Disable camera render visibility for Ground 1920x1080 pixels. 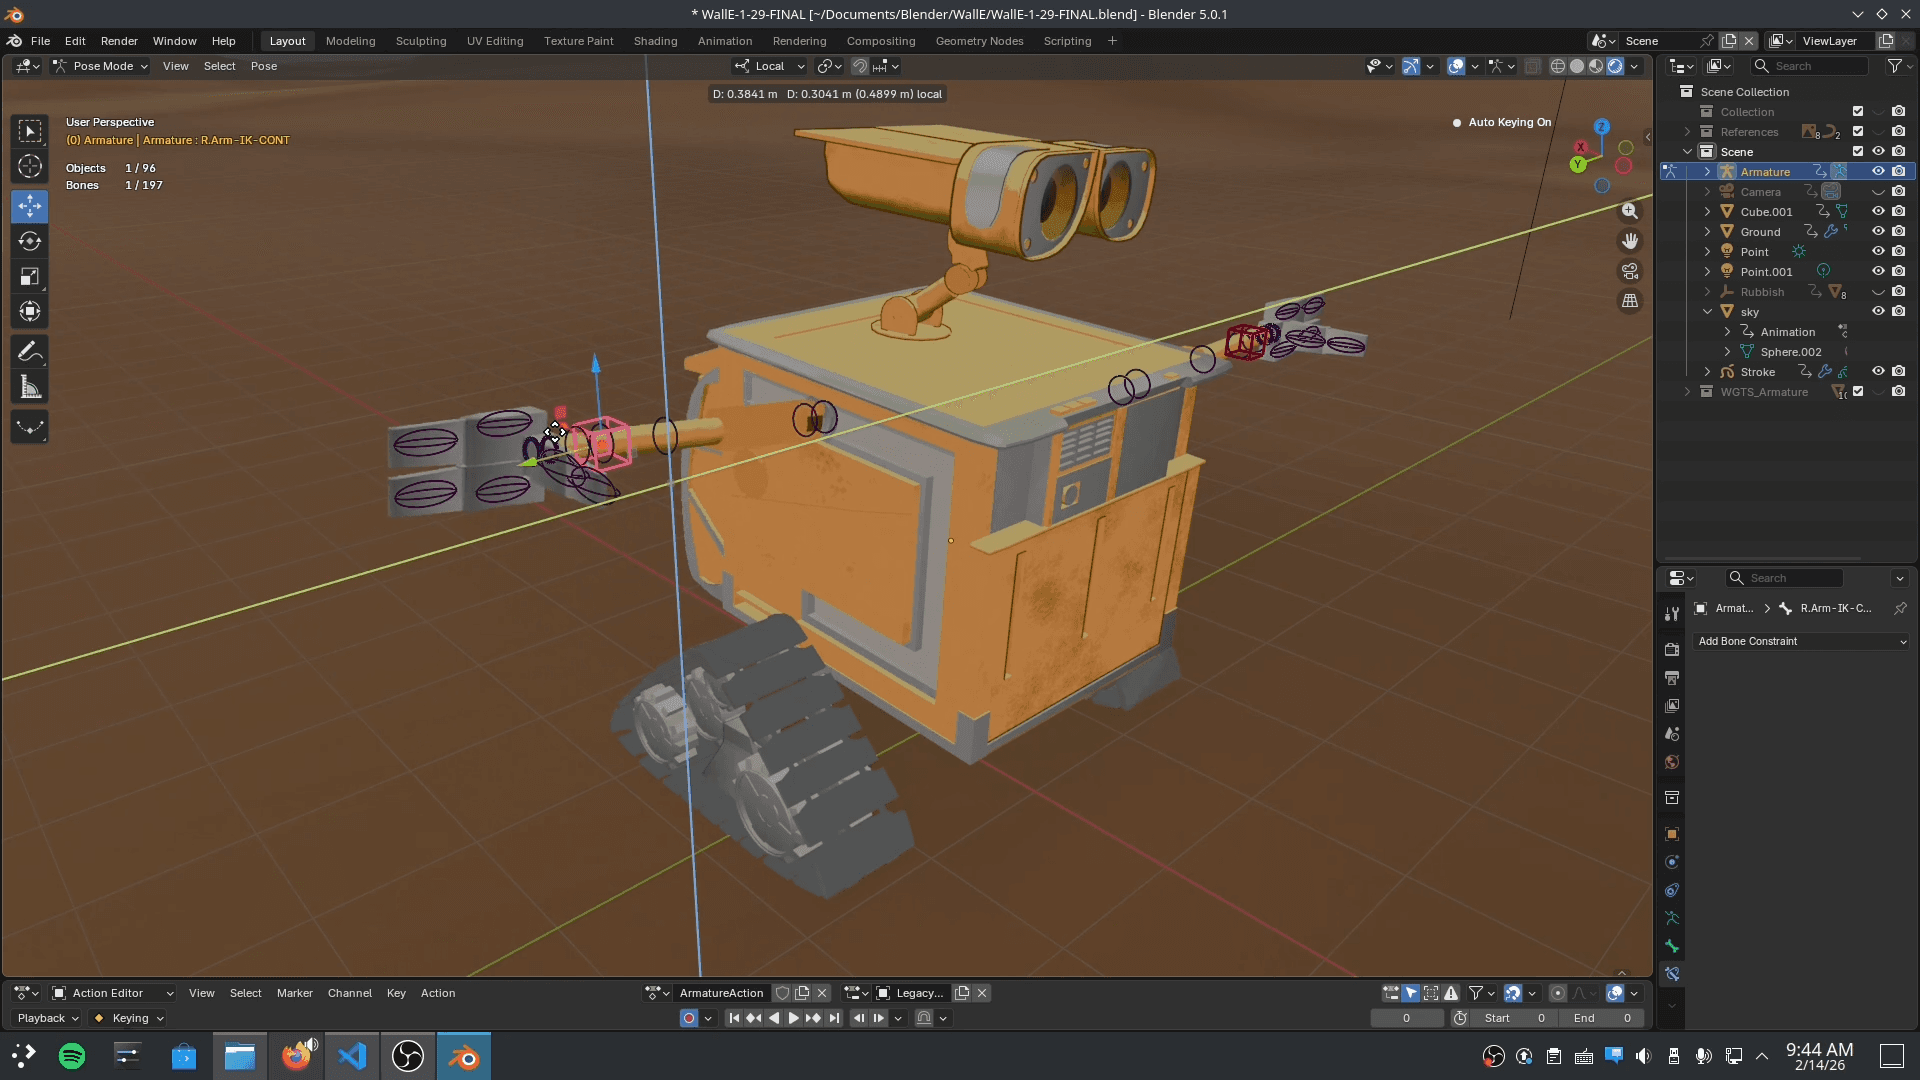click(1899, 231)
